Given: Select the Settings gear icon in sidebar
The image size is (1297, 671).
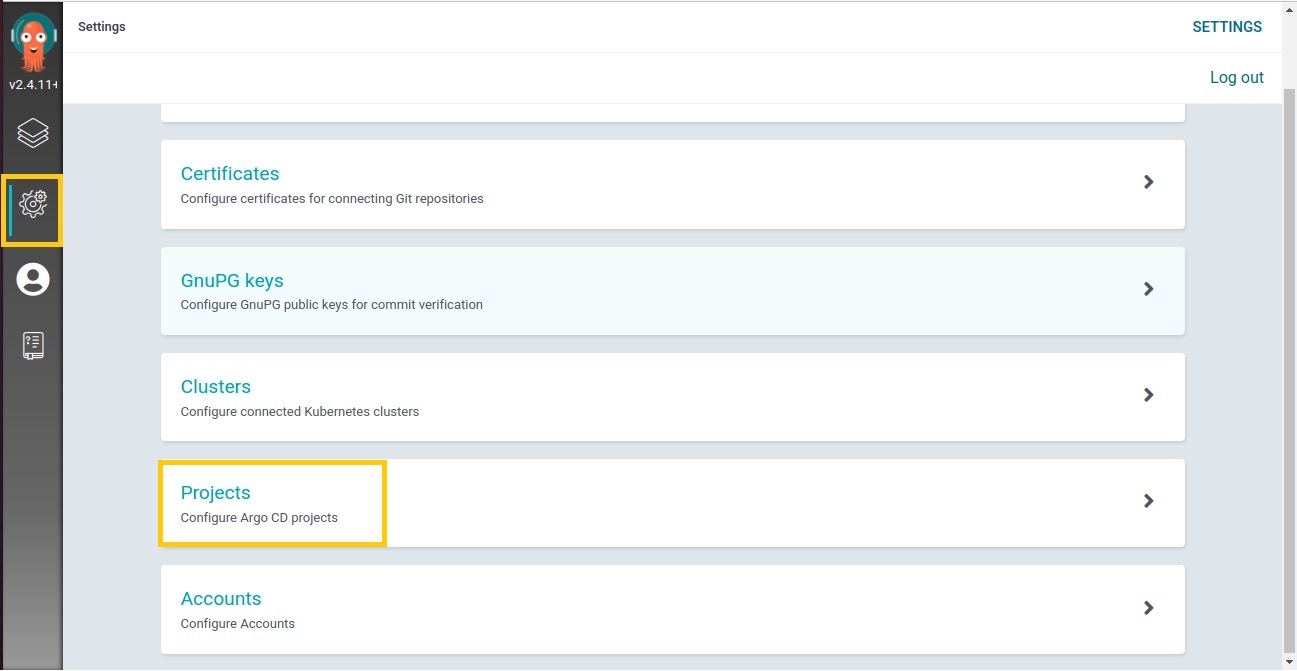Looking at the screenshot, I should tap(33, 204).
